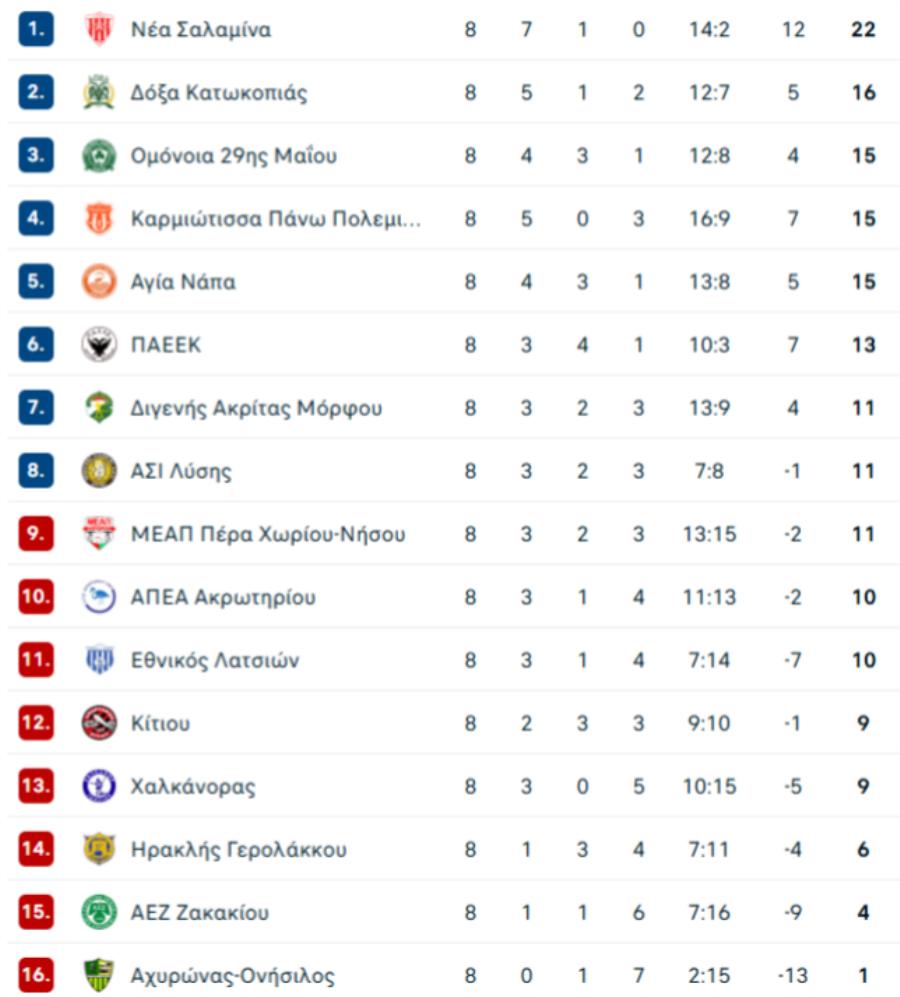Open the Καρμιώτισσα Πάνω Πολεμιδιών team link

coord(275,219)
